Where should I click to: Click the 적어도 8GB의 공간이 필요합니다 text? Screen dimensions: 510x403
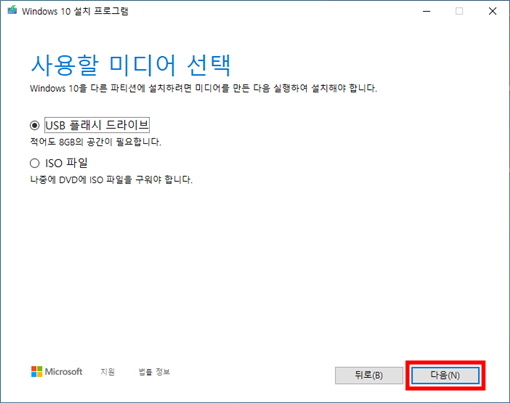tap(96, 142)
